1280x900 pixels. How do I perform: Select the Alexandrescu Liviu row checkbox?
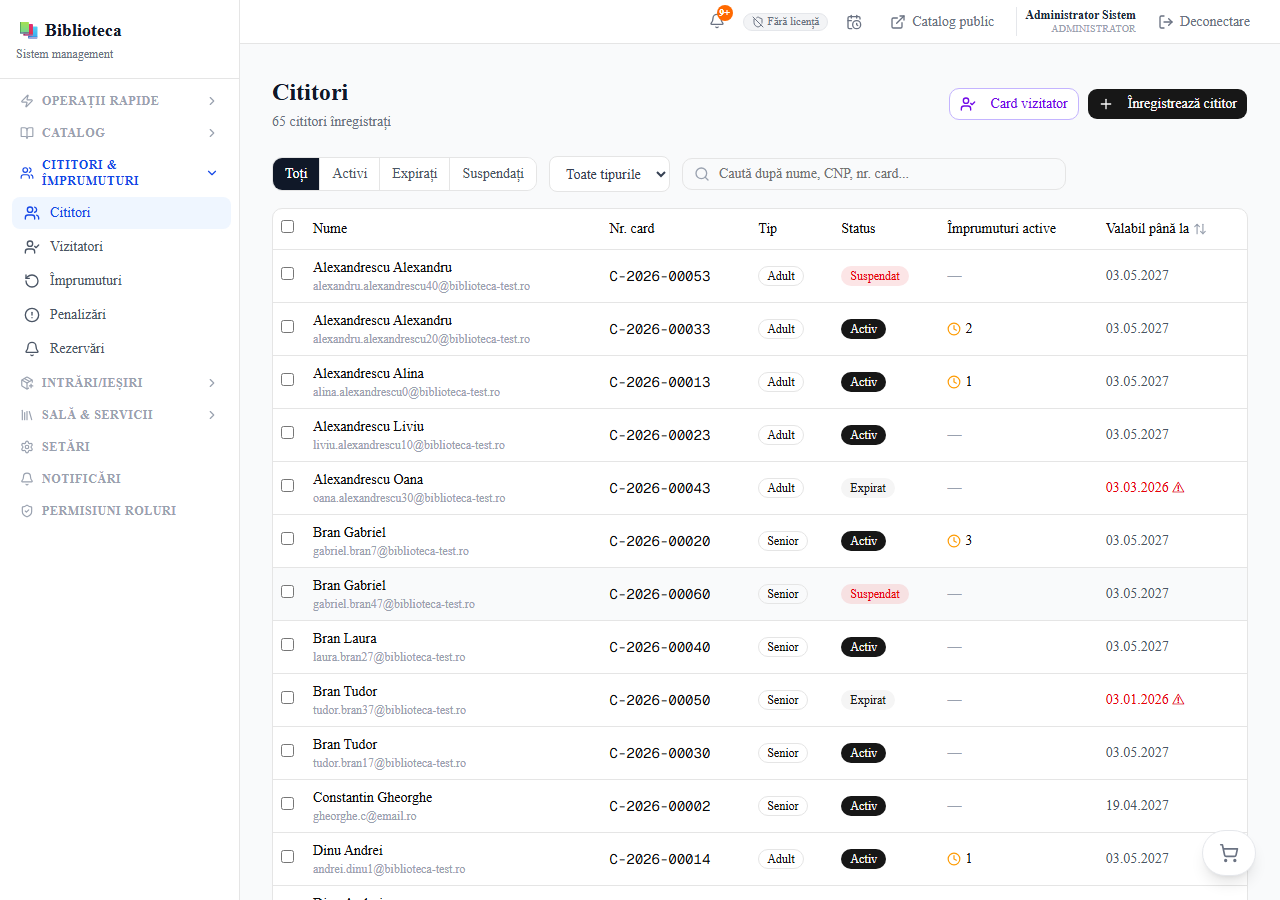pos(288,432)
